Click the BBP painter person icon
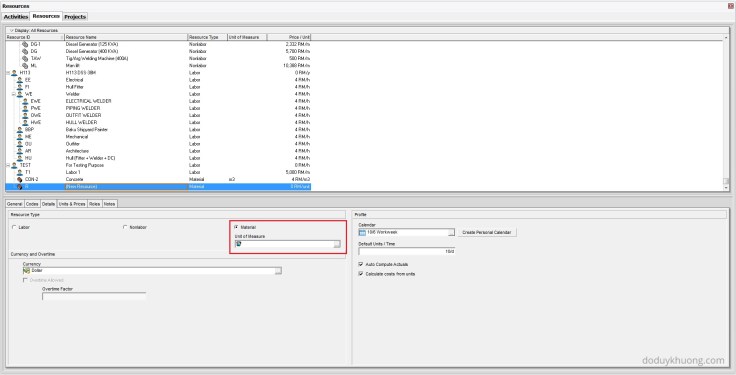 point(20,130)
